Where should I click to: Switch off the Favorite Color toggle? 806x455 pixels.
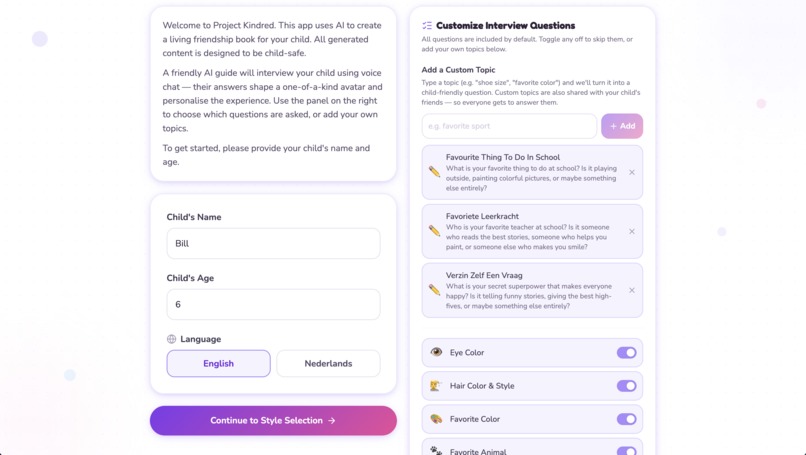click(x=627, y=420)
